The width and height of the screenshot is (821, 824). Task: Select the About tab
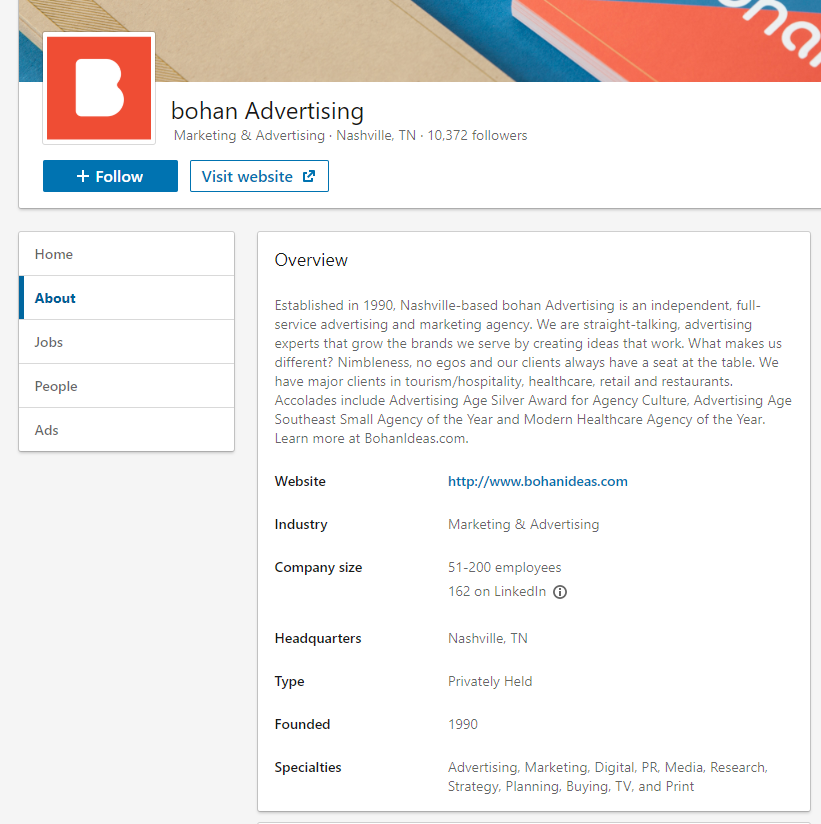[x=55, y=298]
